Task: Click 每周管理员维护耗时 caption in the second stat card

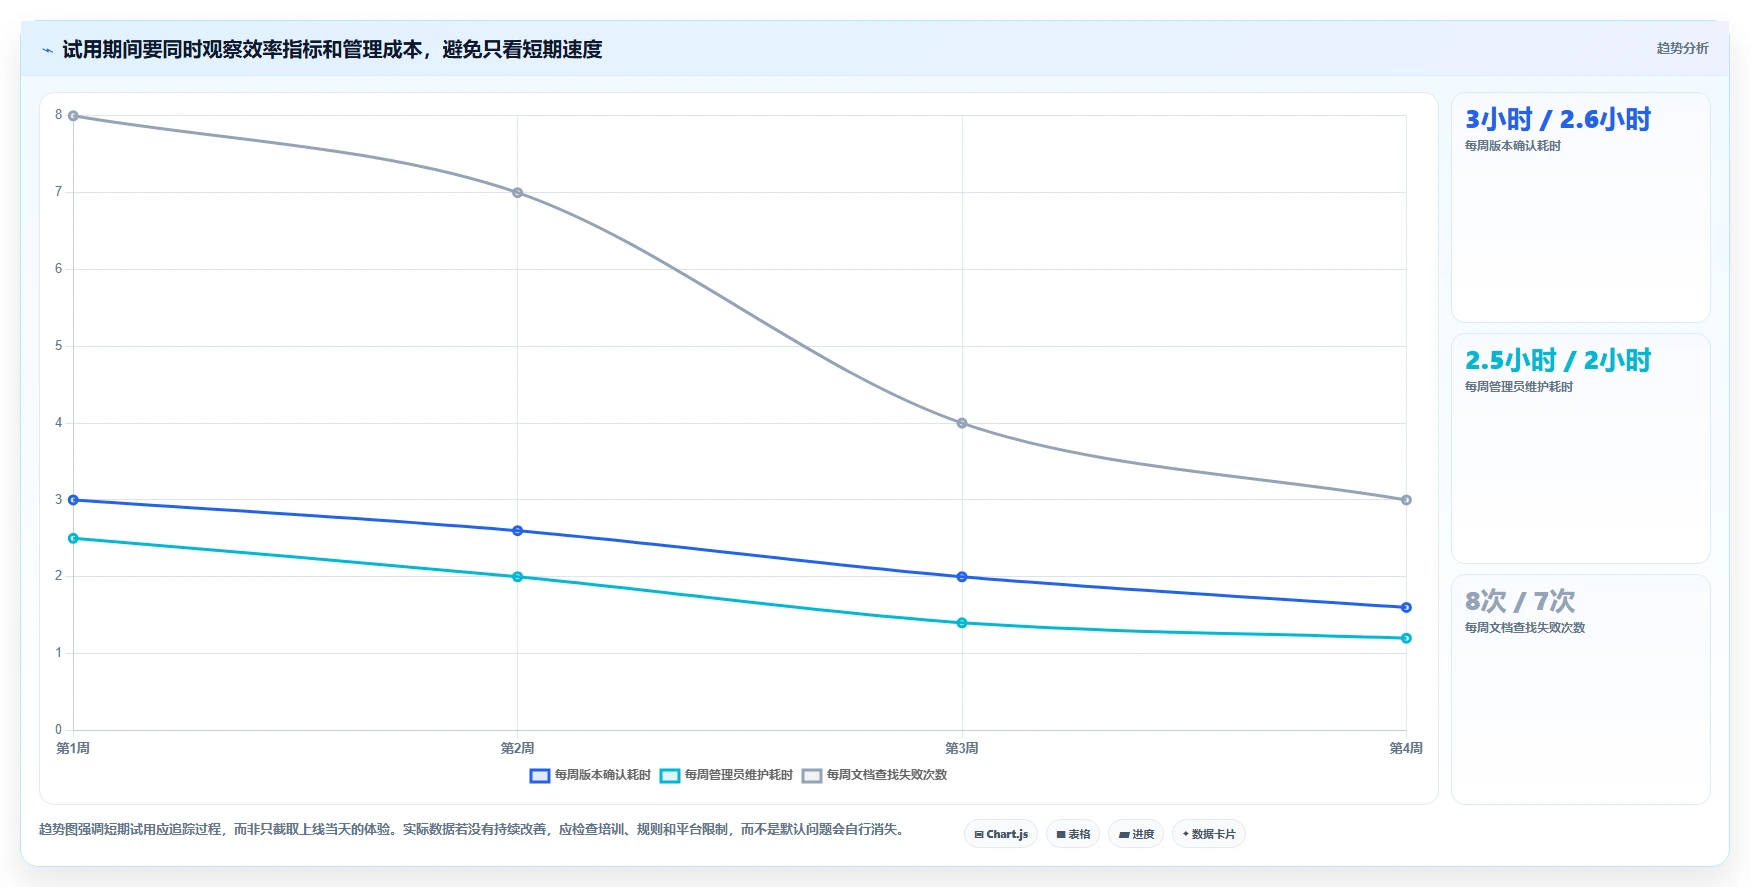Action: coord(1519,387)
